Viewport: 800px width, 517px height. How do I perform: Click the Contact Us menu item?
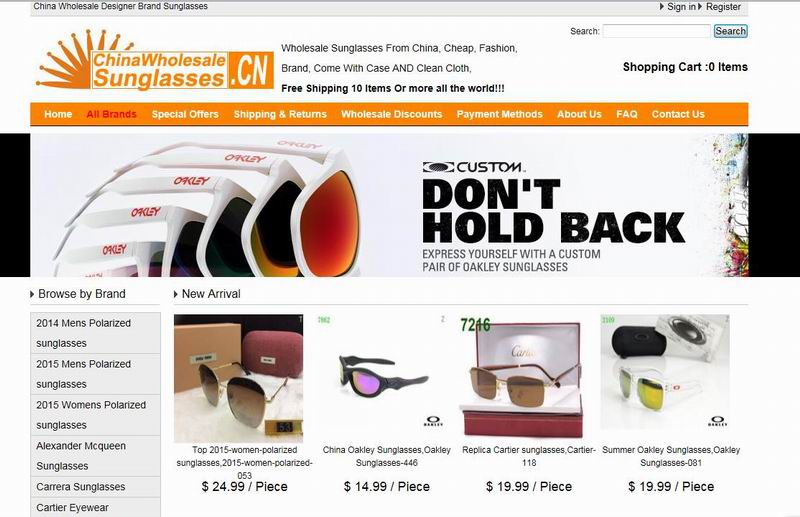pos(678,114)
